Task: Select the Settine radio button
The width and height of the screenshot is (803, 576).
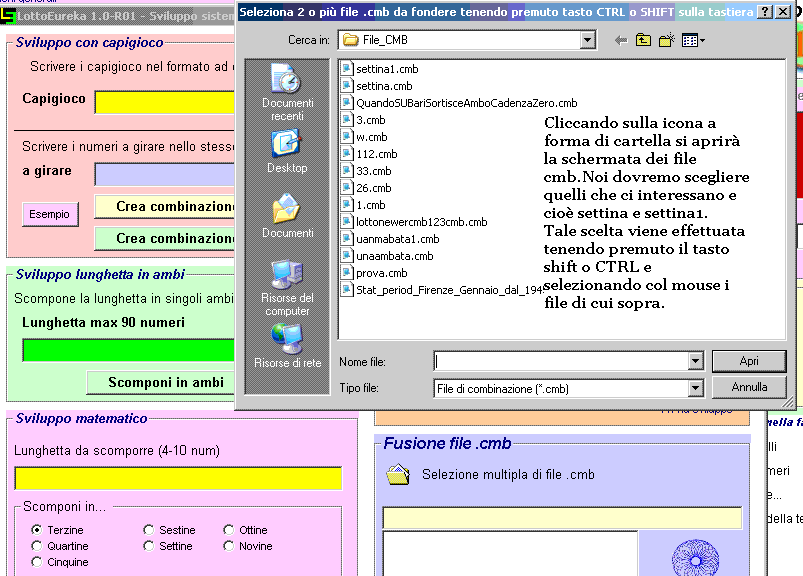Action: tap(149, 546)
